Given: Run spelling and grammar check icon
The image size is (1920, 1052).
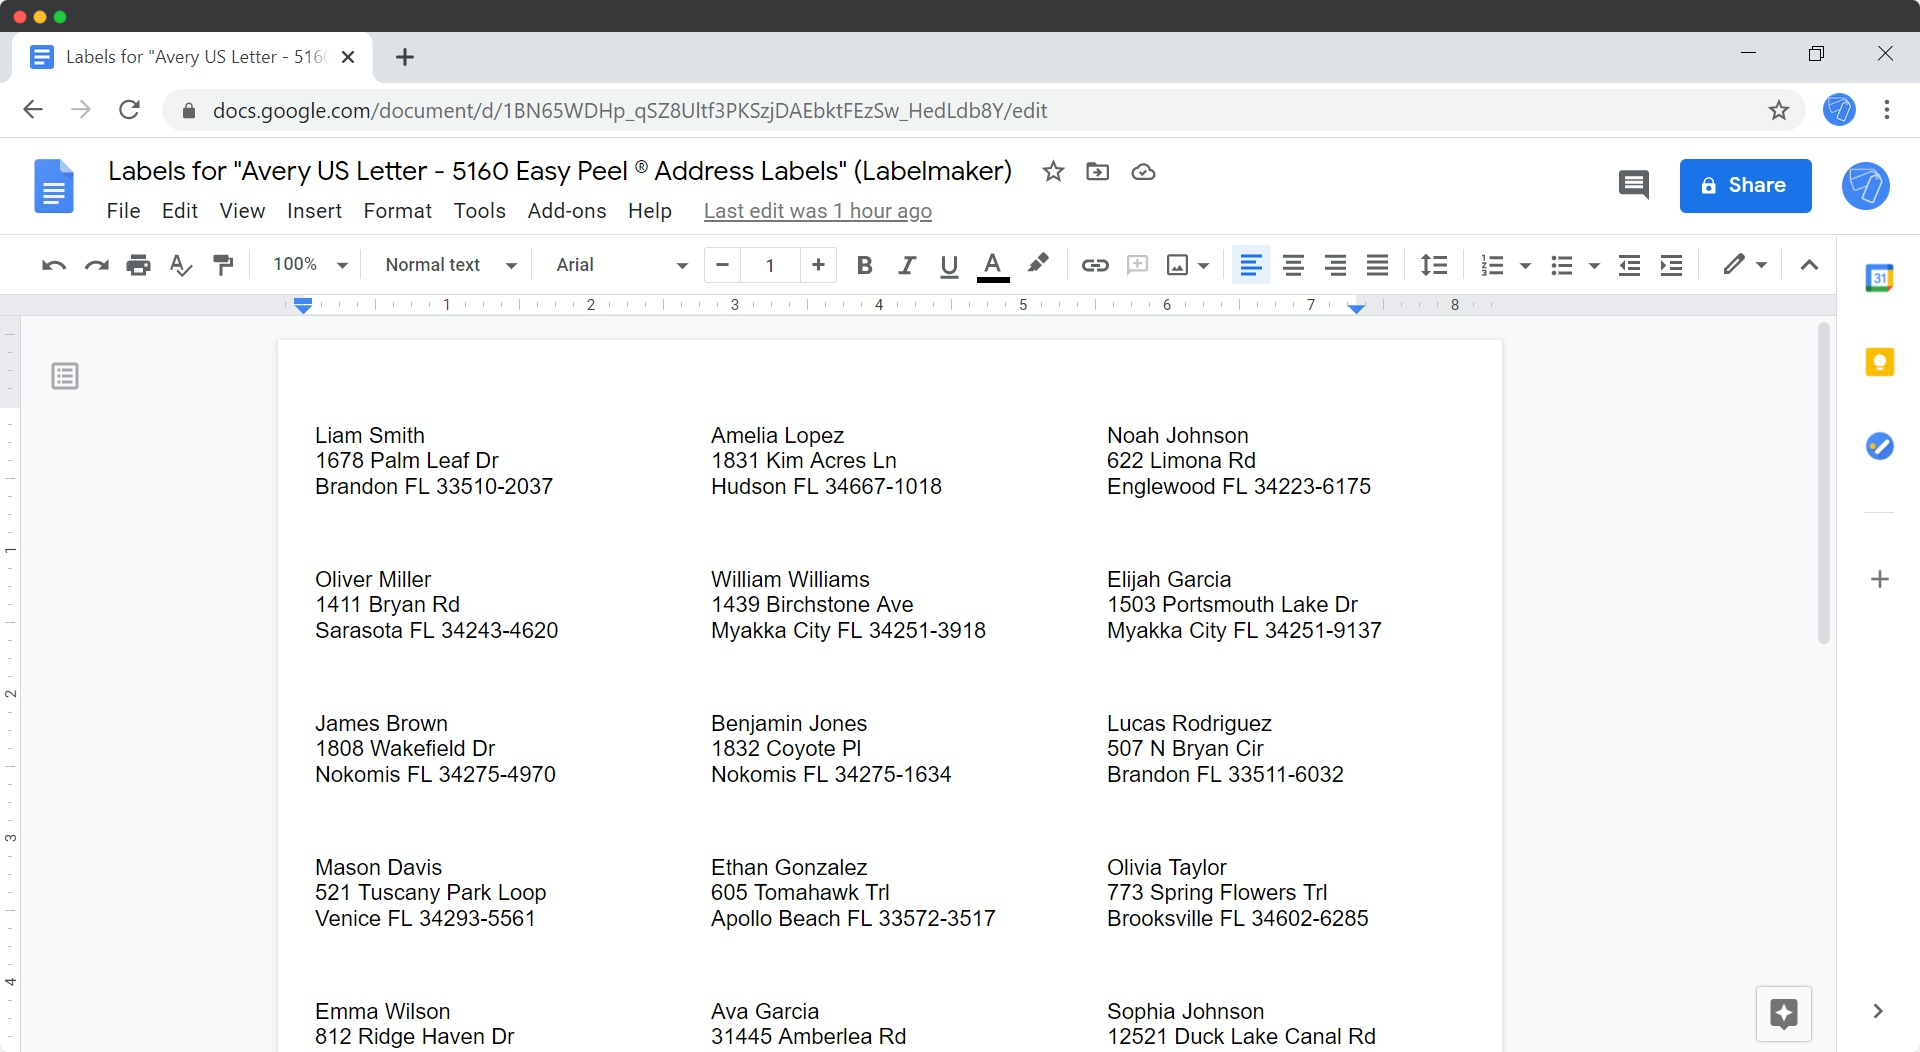Looking at the screenshot, I should pos(181,265).
